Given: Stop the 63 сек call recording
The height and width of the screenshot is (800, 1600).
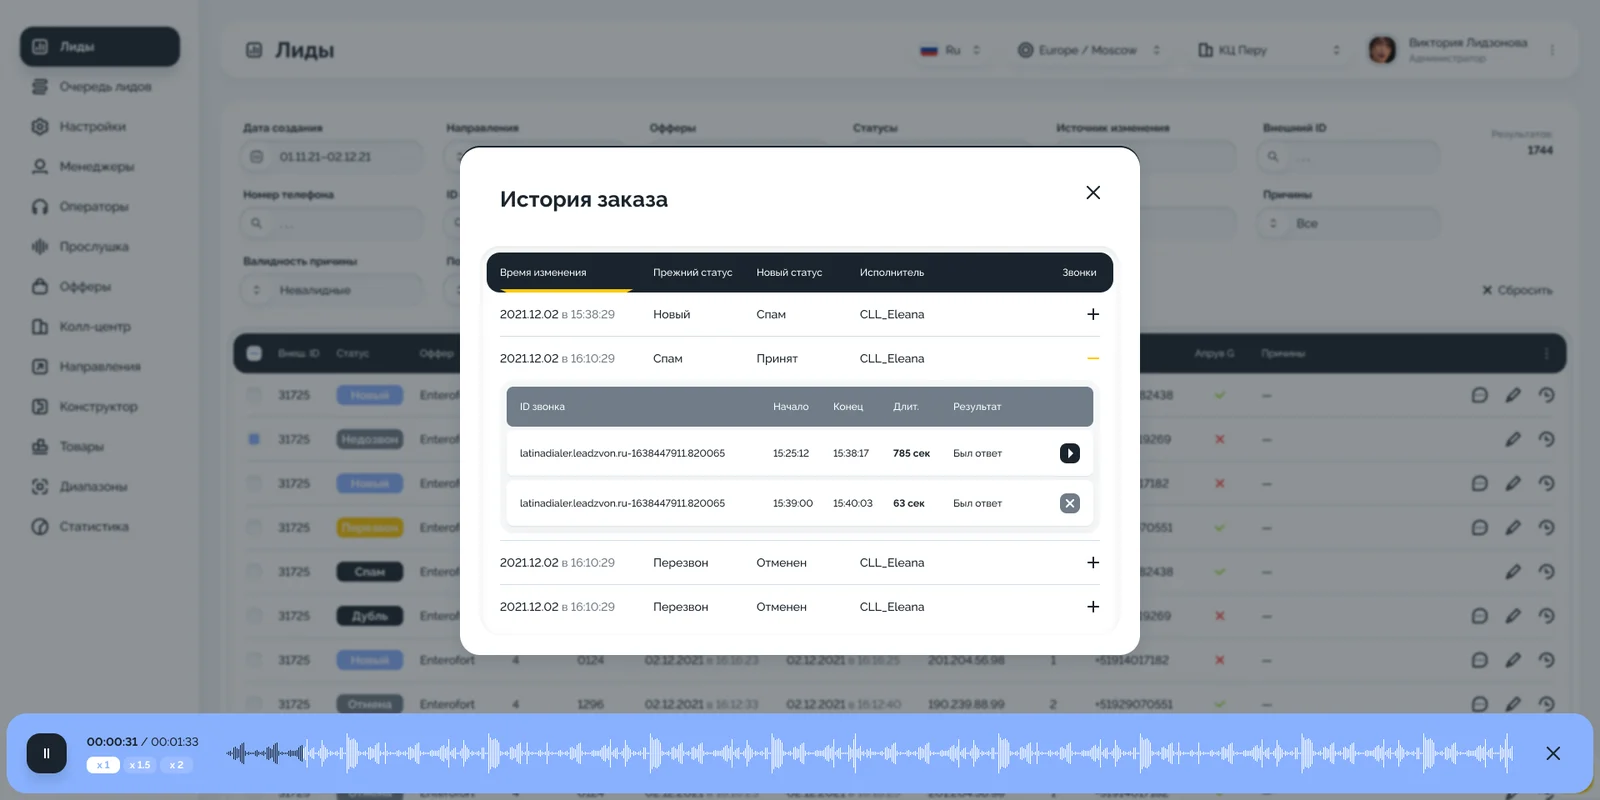Looking at the screenshot, I should pyautogui.click(x=1069, y=503).
